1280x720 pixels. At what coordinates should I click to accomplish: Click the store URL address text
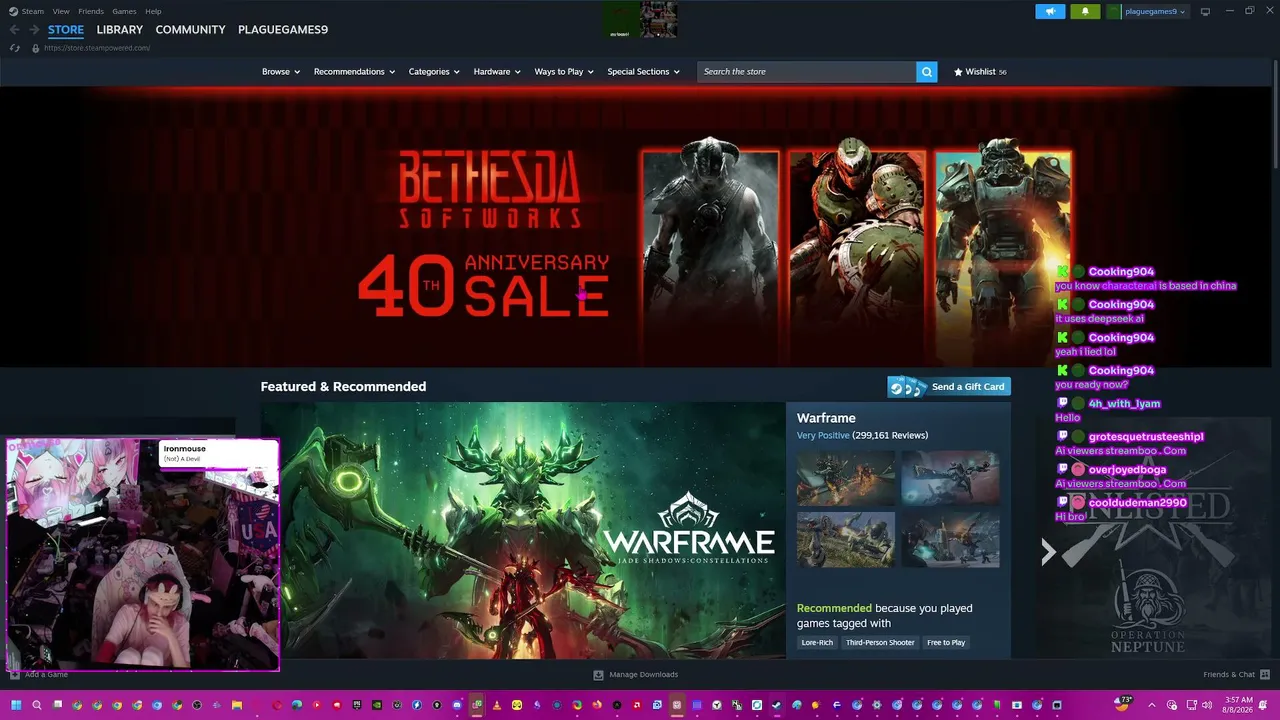(97, 48)
